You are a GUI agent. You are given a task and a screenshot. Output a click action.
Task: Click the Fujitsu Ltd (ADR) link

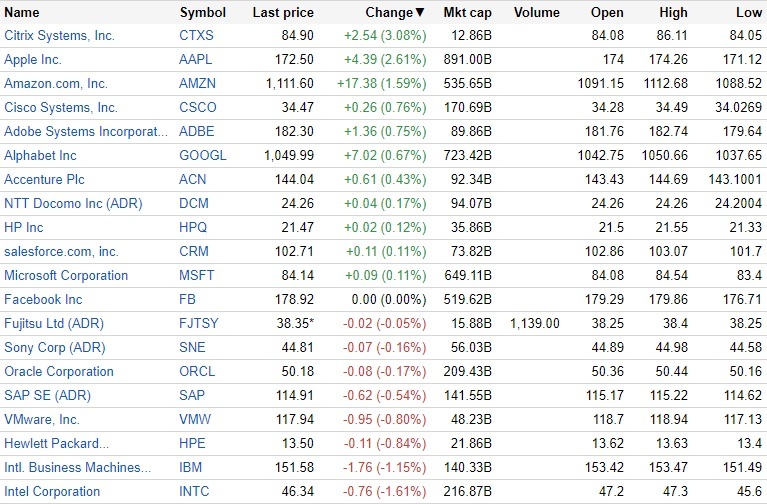[x=54, y=324]
